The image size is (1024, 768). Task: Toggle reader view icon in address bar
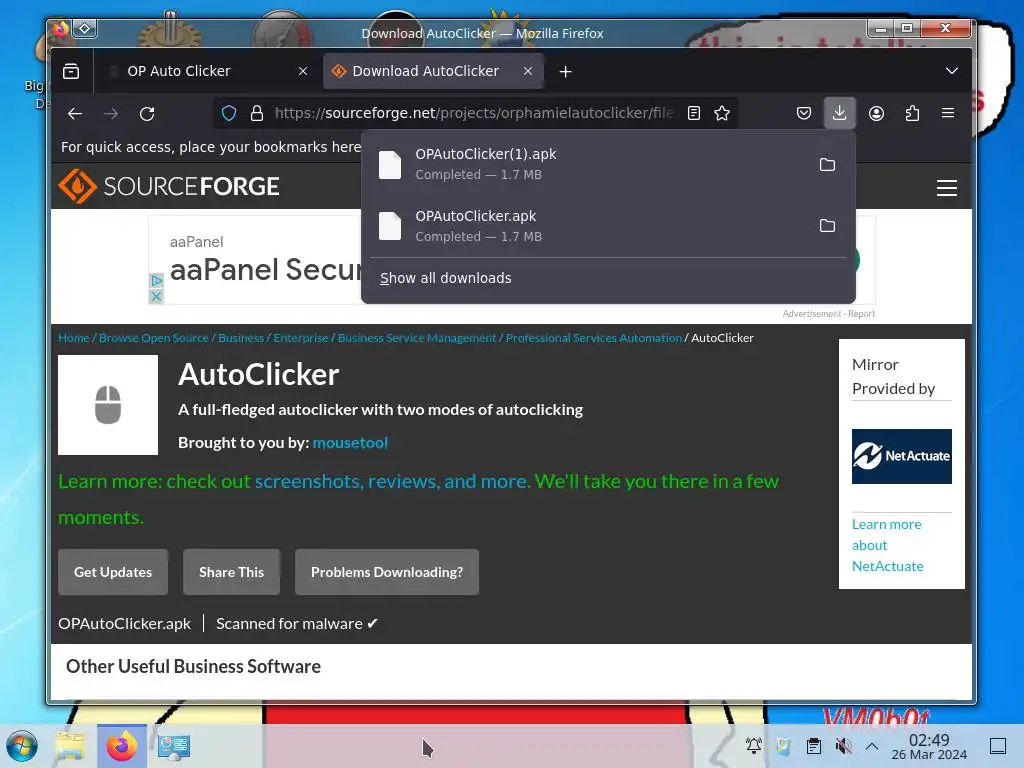[694, 114]
